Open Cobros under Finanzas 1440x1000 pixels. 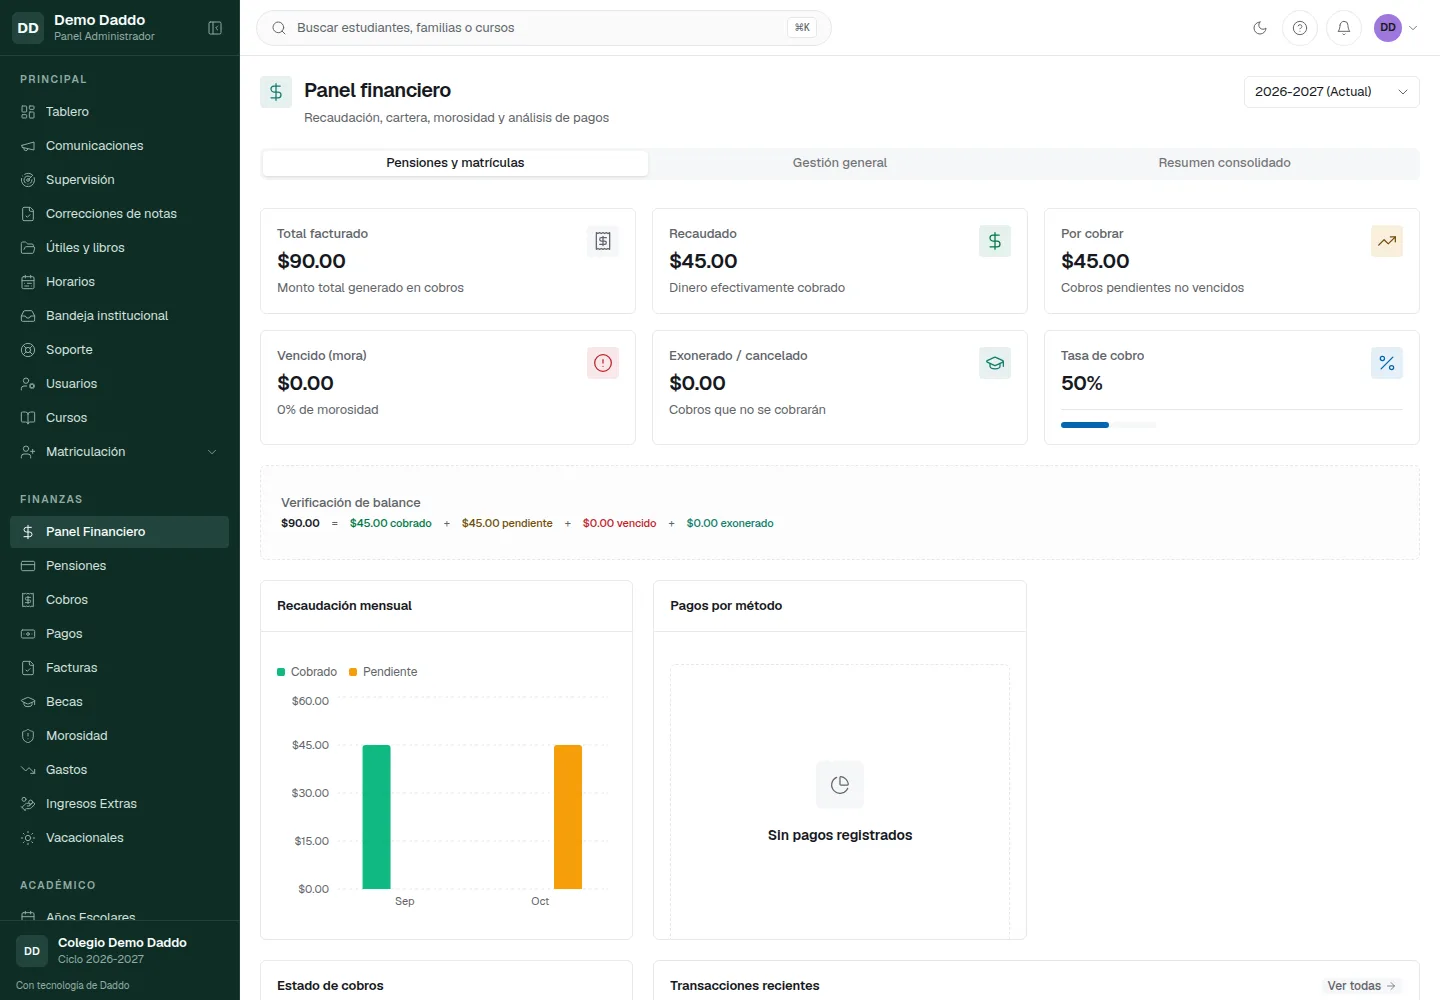[x=120, y=600]
